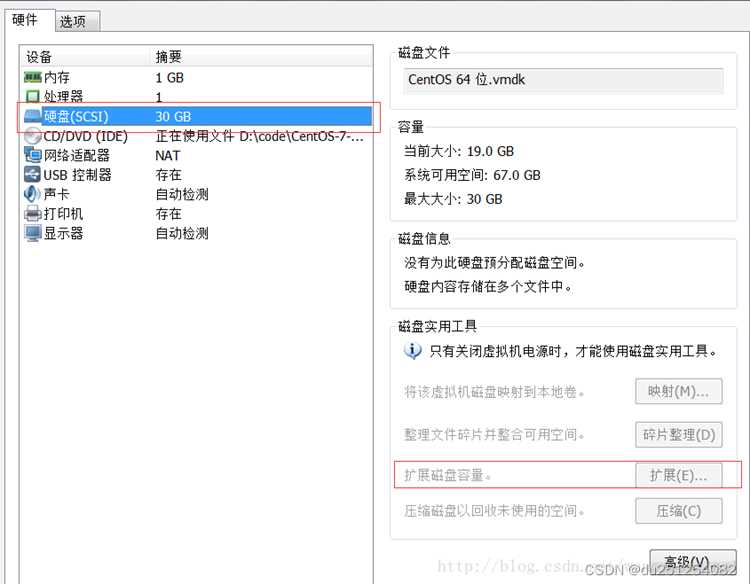The height and width of the screenshot is (584, 750).
Task: Click the 只有关闭虚拟机电源时 notice text
Action: tap(574, 351)
